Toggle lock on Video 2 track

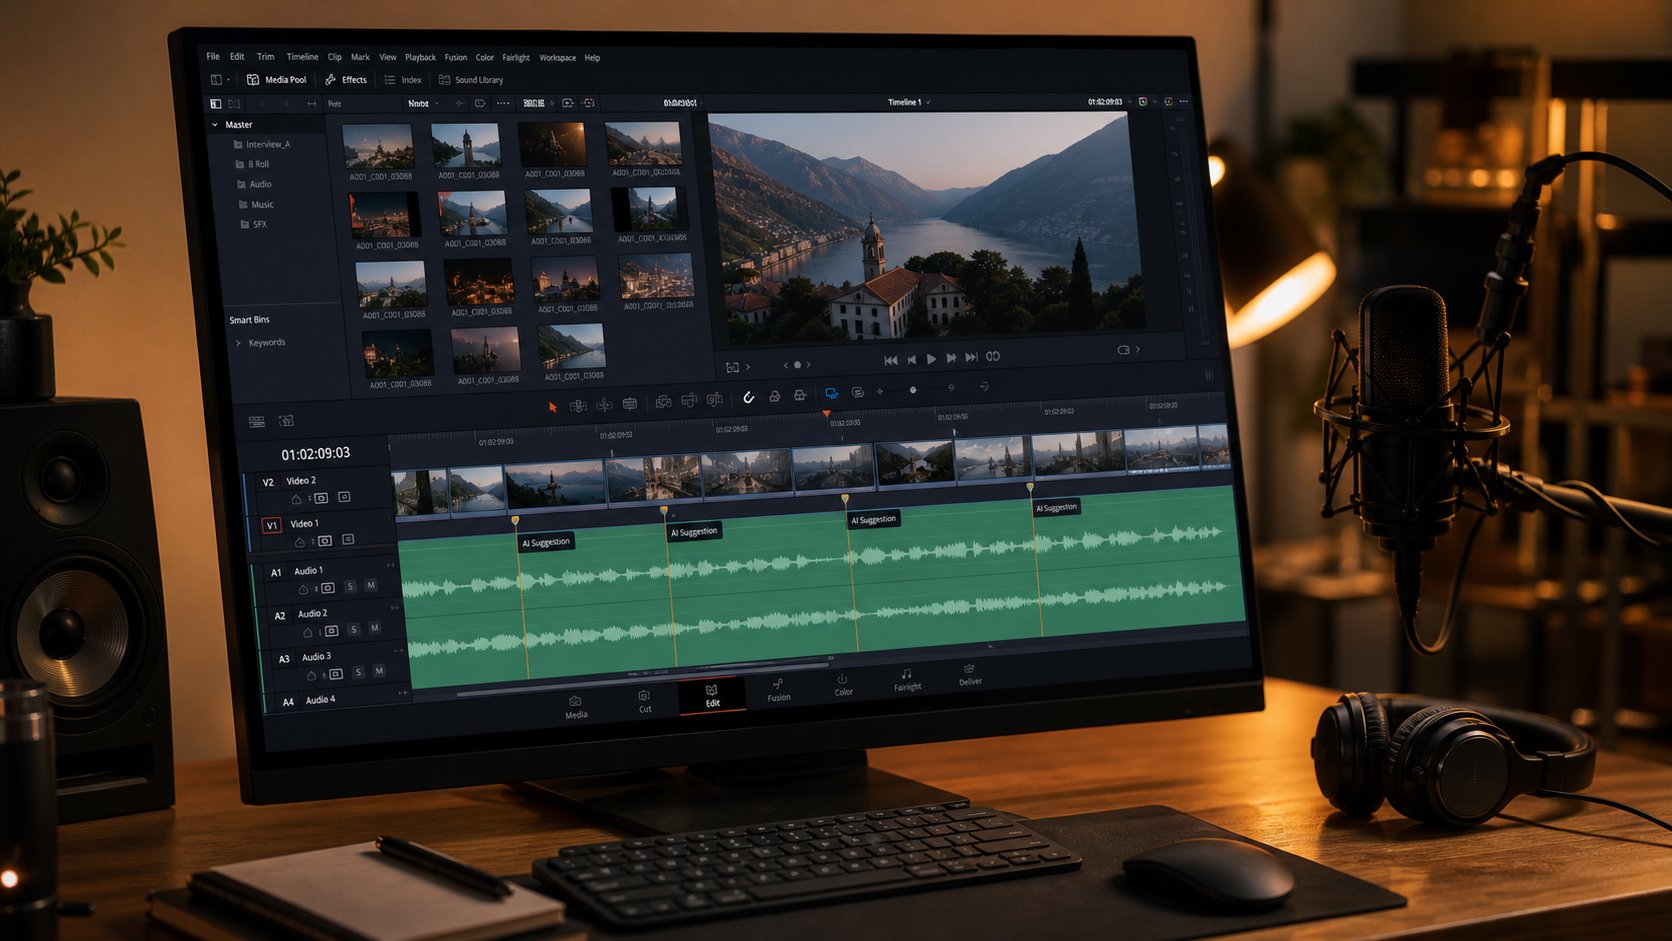[296, 500]
